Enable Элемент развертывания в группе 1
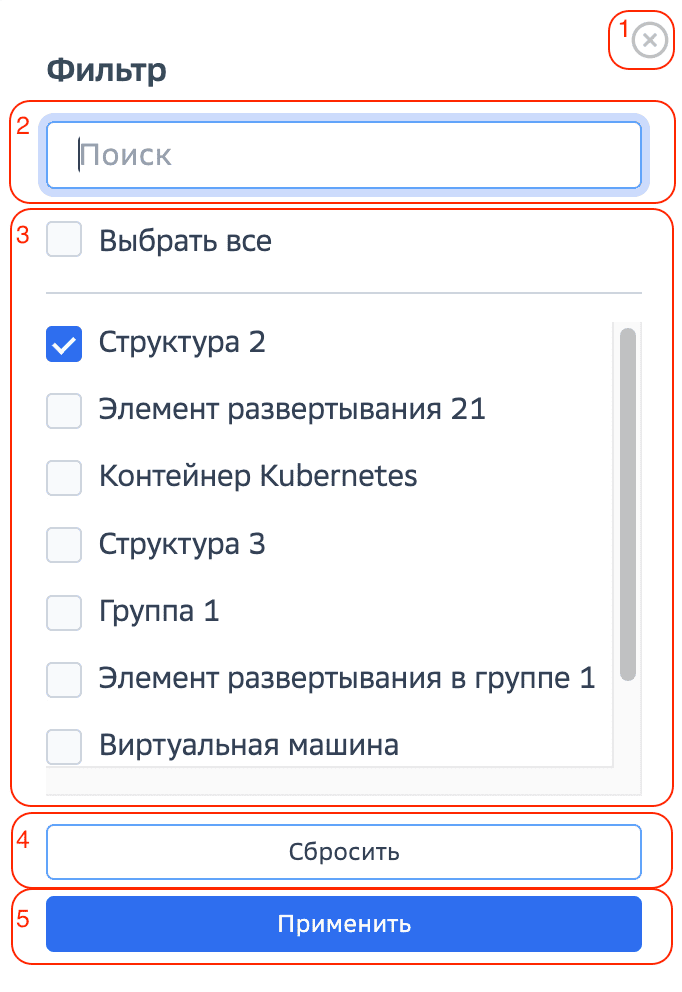682x992 pixels. tap(63, 679)
